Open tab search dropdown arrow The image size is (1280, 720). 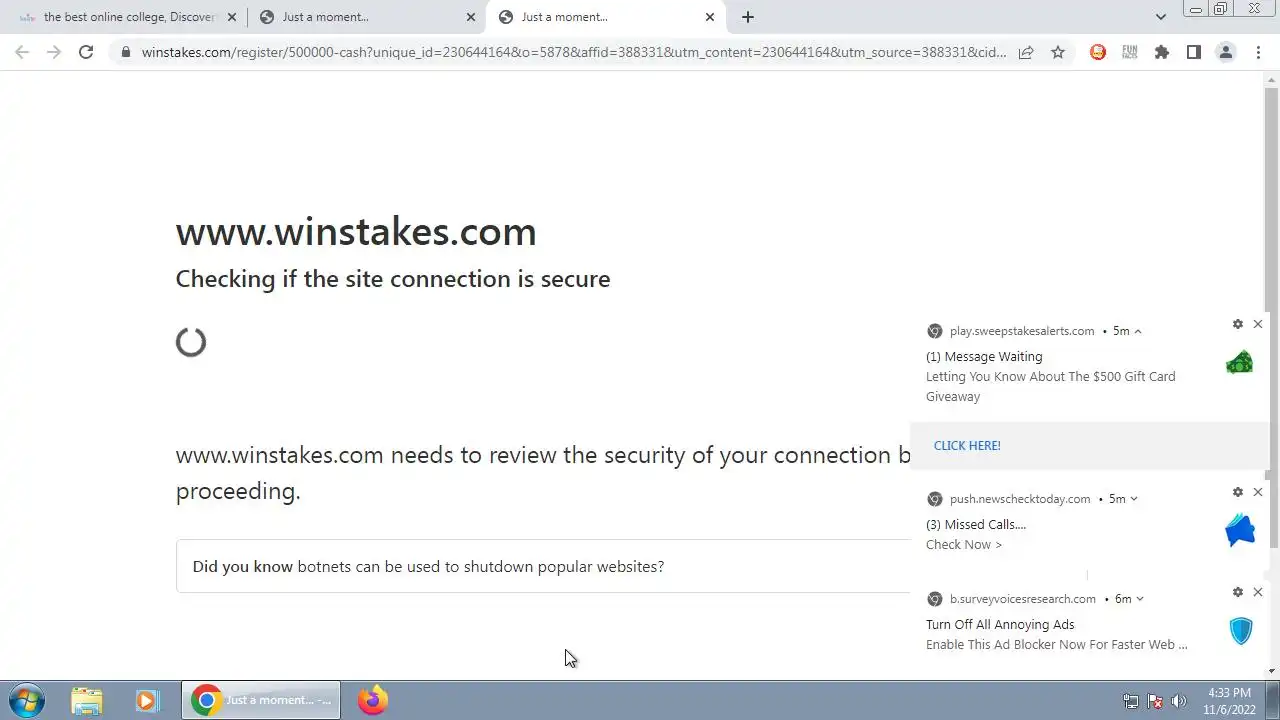click(1161, 17)
